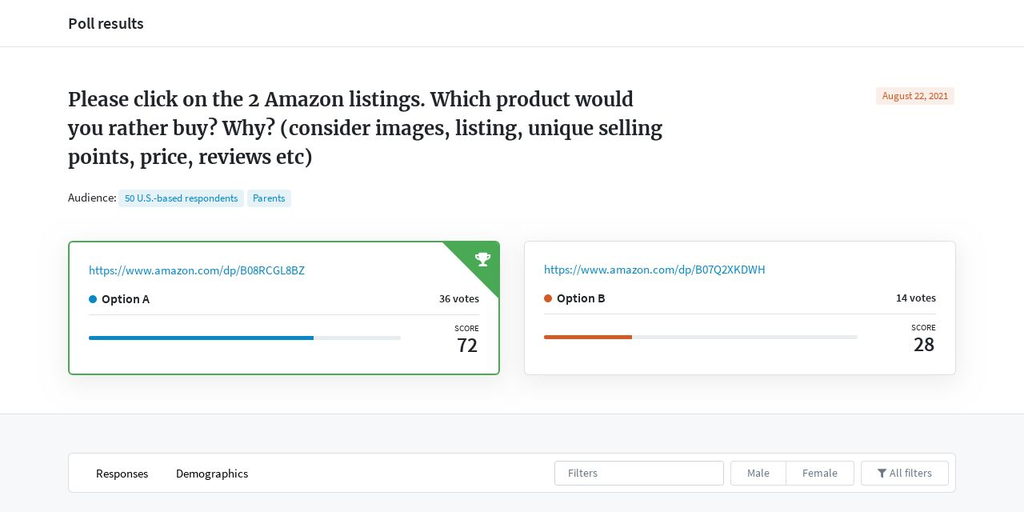
Task: Click the August 22, 2021 date badge
Action: coord(915,96)
